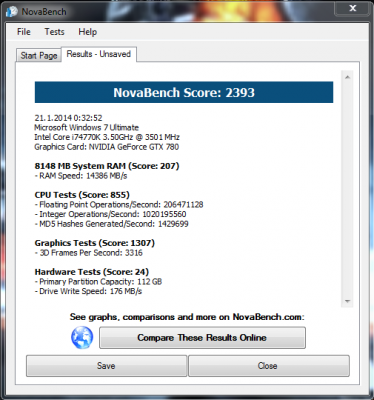Image resolution: width=374 pixels, height=400 pixels.
Task: Click the NovaBench Score: 2393 banner
Action: [184, 92]
